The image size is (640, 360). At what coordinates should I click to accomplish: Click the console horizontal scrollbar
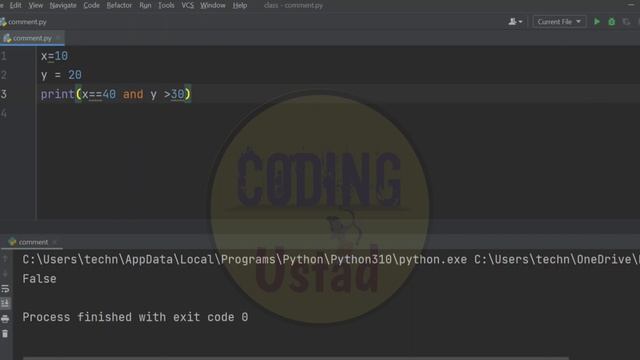point(296,358)
